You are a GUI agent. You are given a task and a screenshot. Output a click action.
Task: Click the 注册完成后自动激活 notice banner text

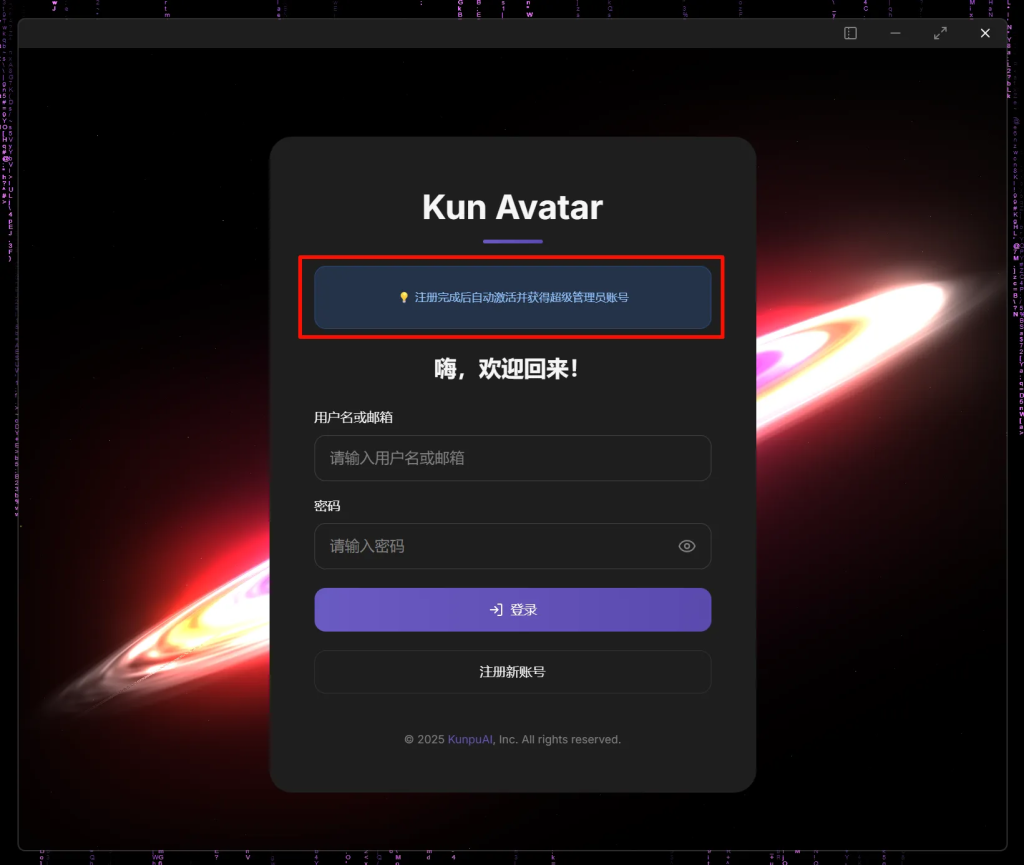[x=522, y=298]
